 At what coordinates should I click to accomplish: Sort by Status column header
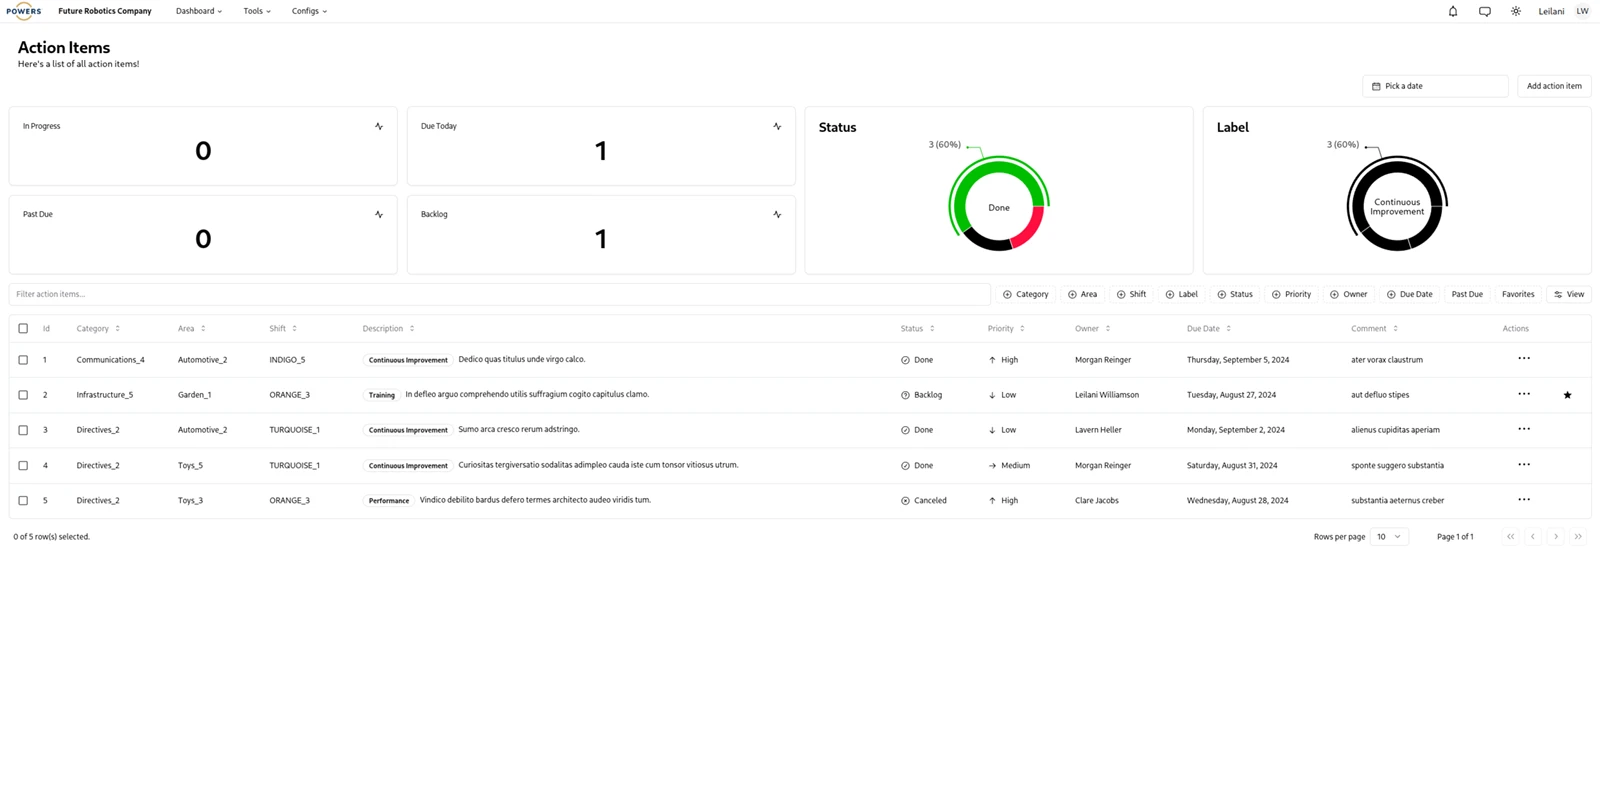tap(918, 328)
